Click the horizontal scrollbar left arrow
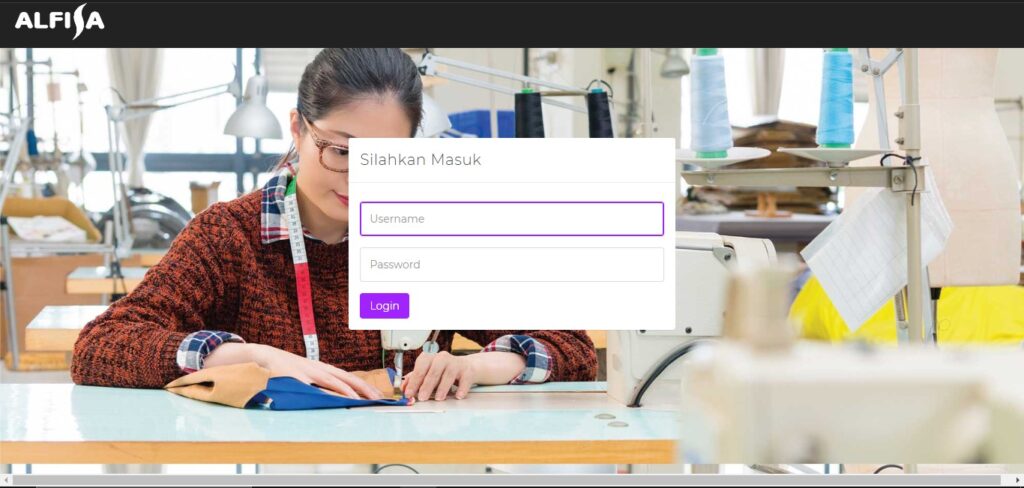The width and height of the screenshot is (1024, 488). click(5, 480)
